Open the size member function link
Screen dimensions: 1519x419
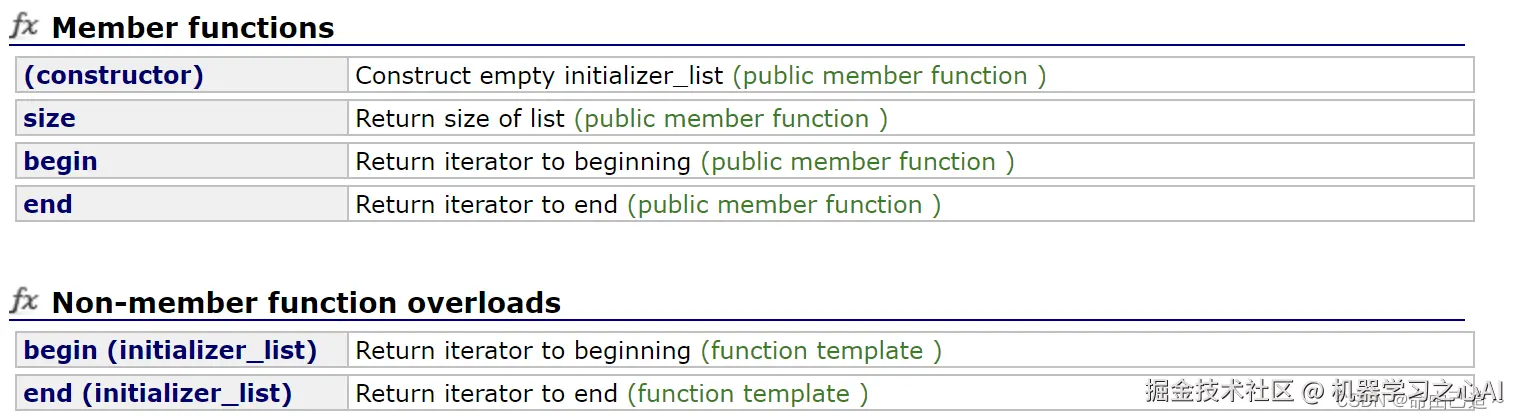[50, 119]
